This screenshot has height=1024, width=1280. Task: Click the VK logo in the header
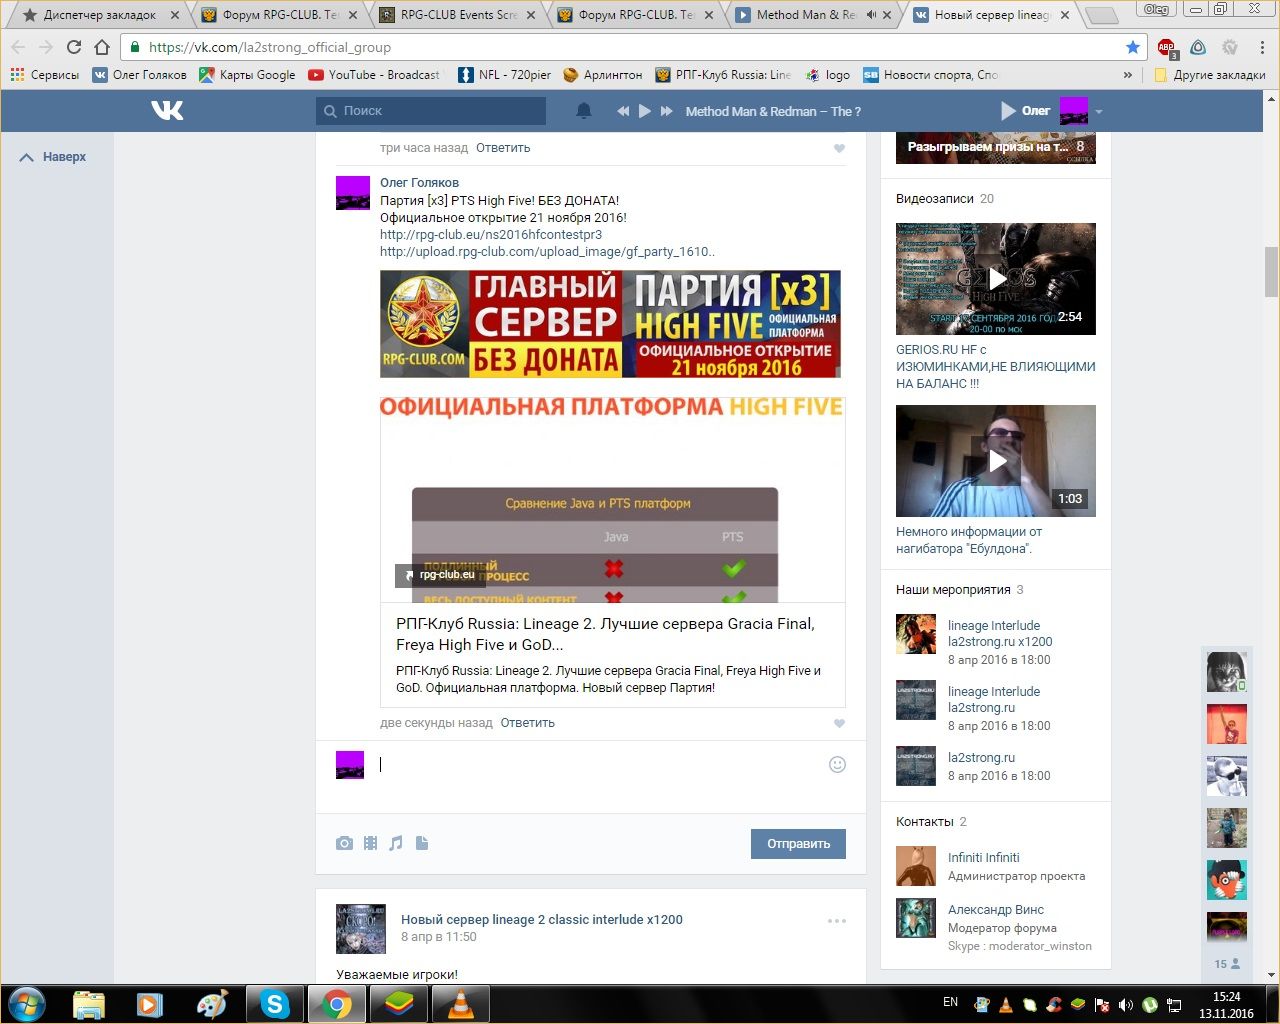click(x=167, y=111)
